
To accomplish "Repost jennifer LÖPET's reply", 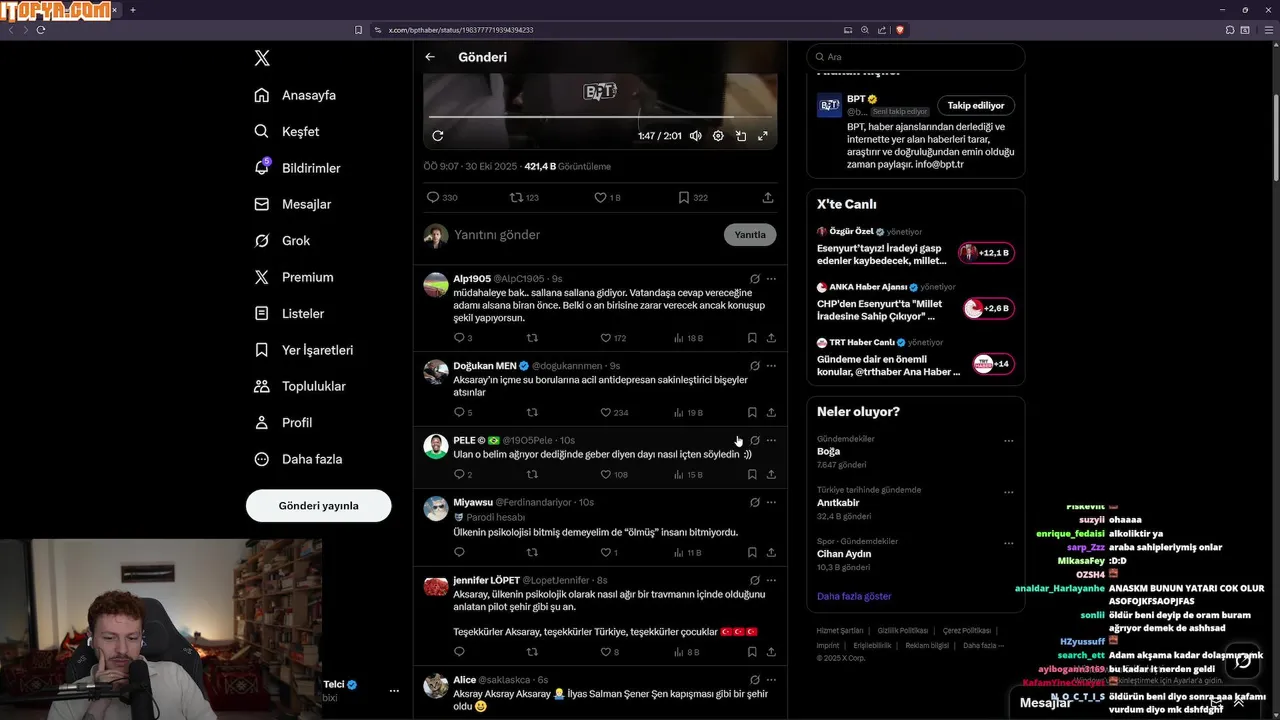I will 532,652.
